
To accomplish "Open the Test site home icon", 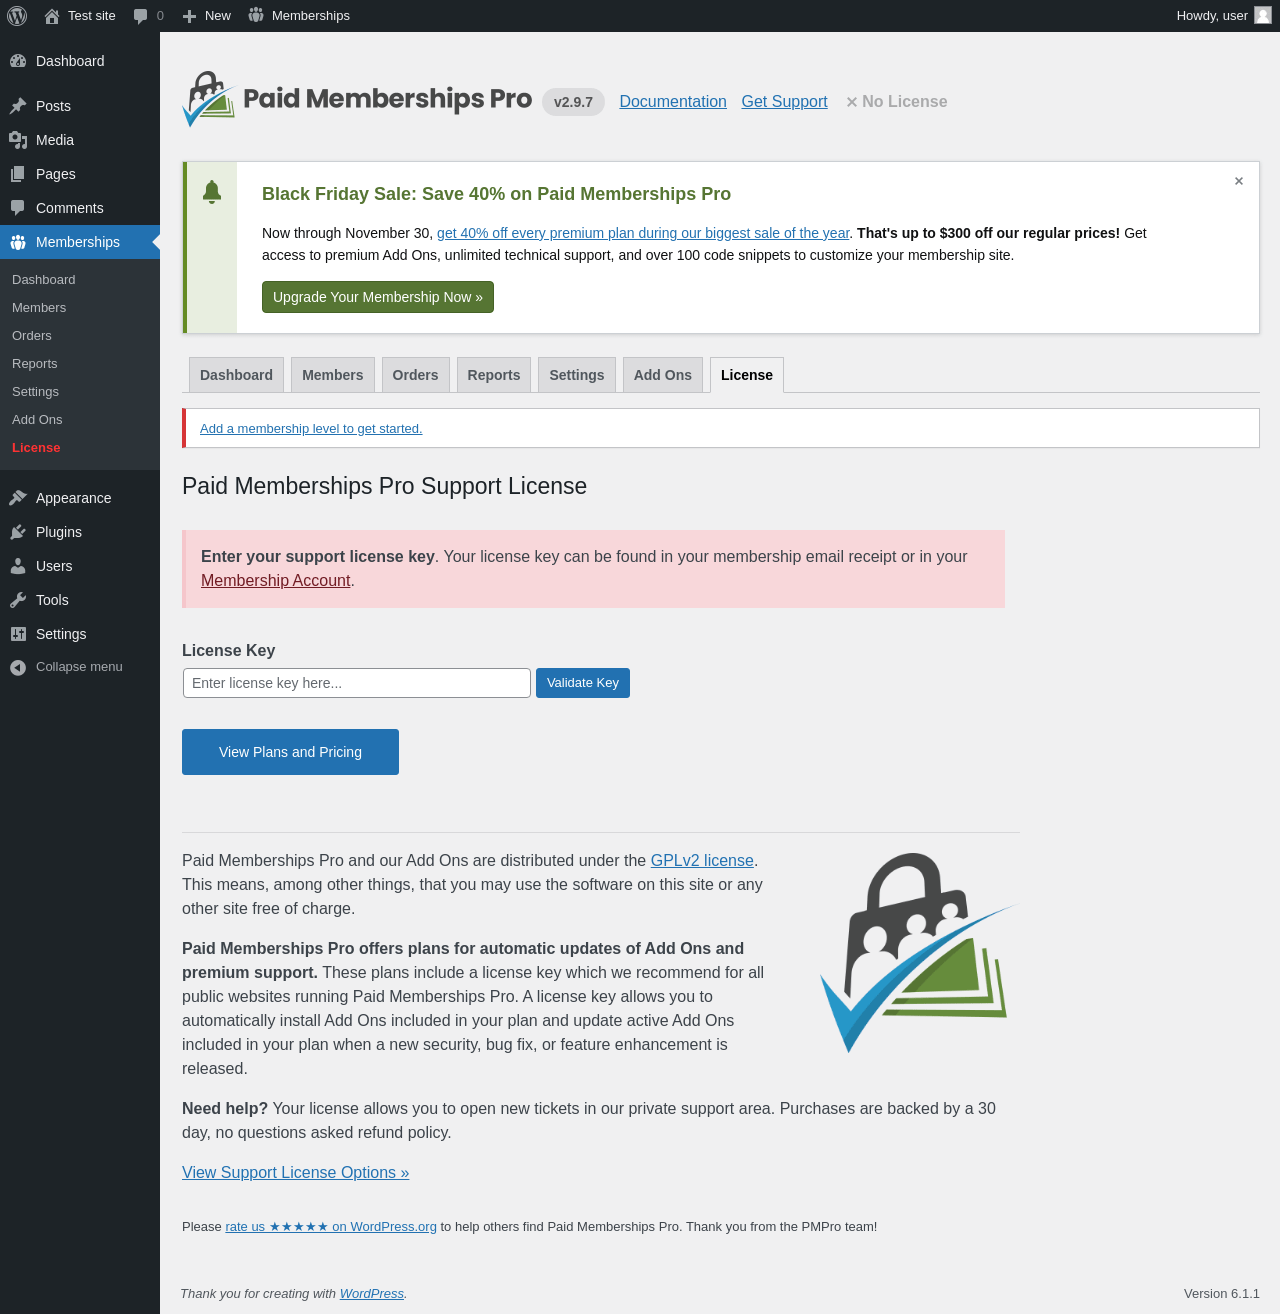I will [x=52, y=16].
